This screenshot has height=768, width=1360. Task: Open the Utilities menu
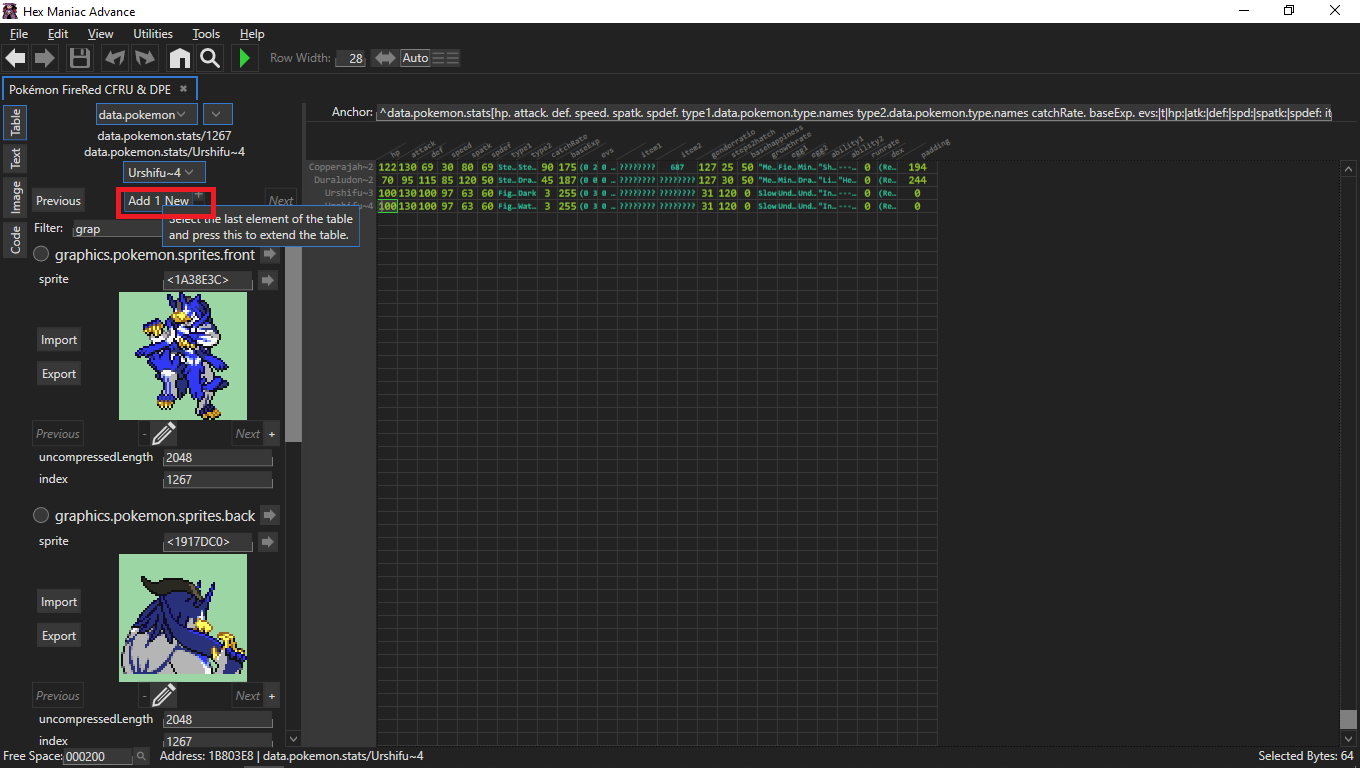point(153,34)
